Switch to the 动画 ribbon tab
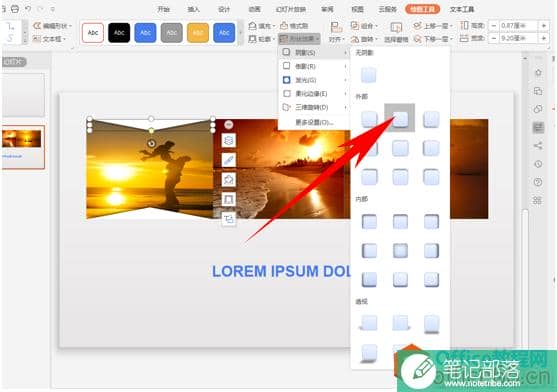Viewport: 557px width, 392px height. point(254,9)
